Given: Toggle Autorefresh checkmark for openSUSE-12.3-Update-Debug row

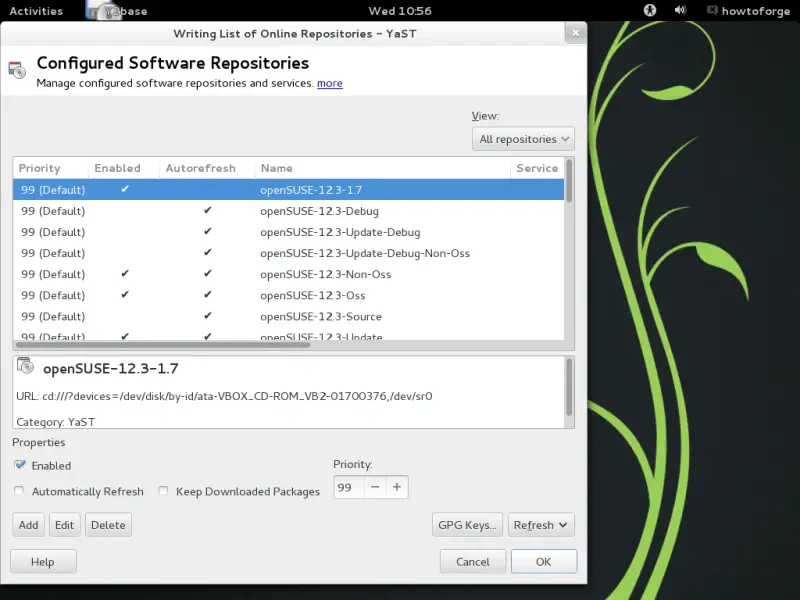Looking at the screenshot, I should click(208, 232).
